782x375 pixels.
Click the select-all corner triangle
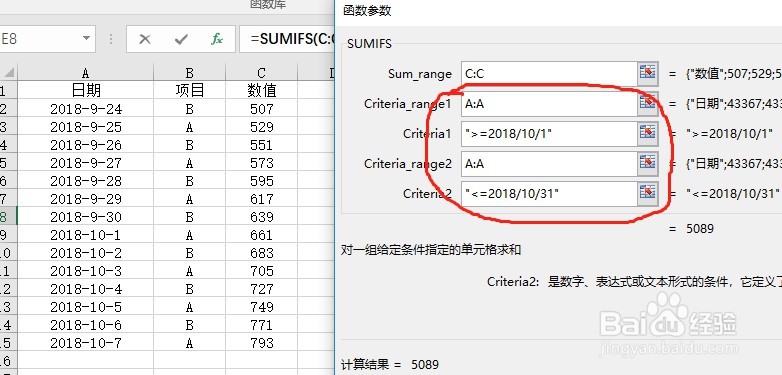[9, 73]
